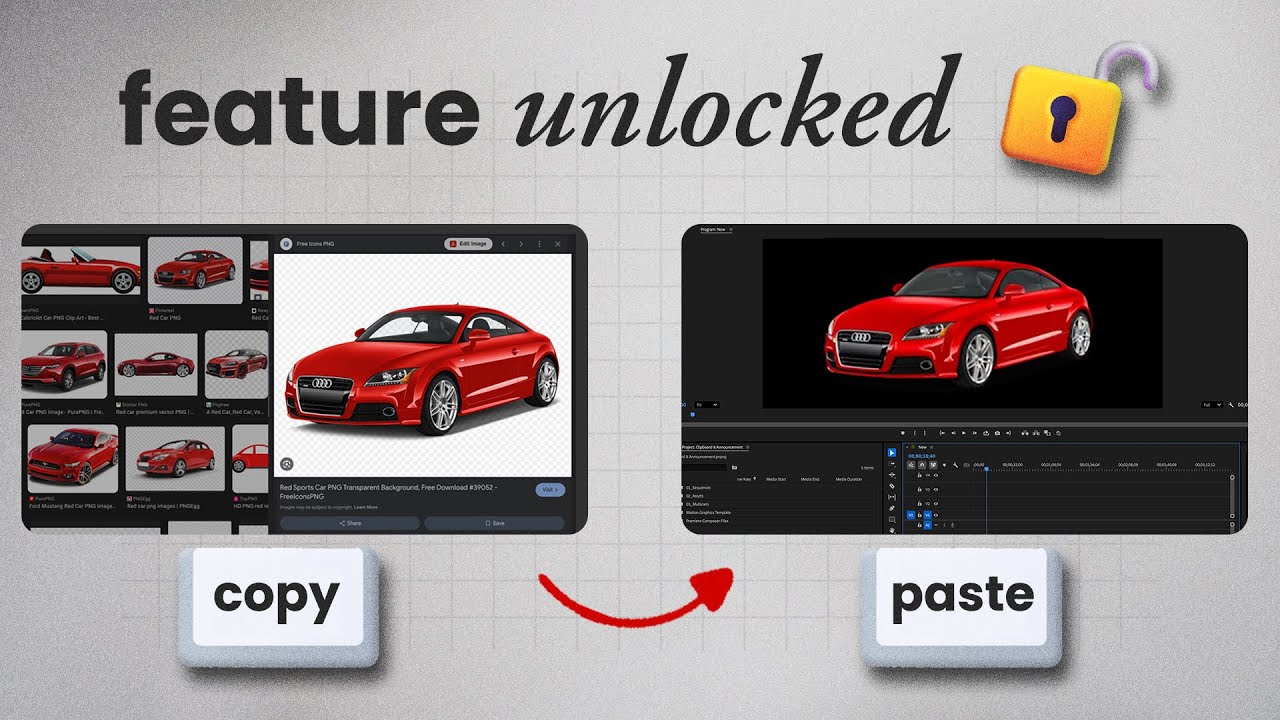
Task: Toggle visibility eye of track V3
Action: tap(937, 489)
